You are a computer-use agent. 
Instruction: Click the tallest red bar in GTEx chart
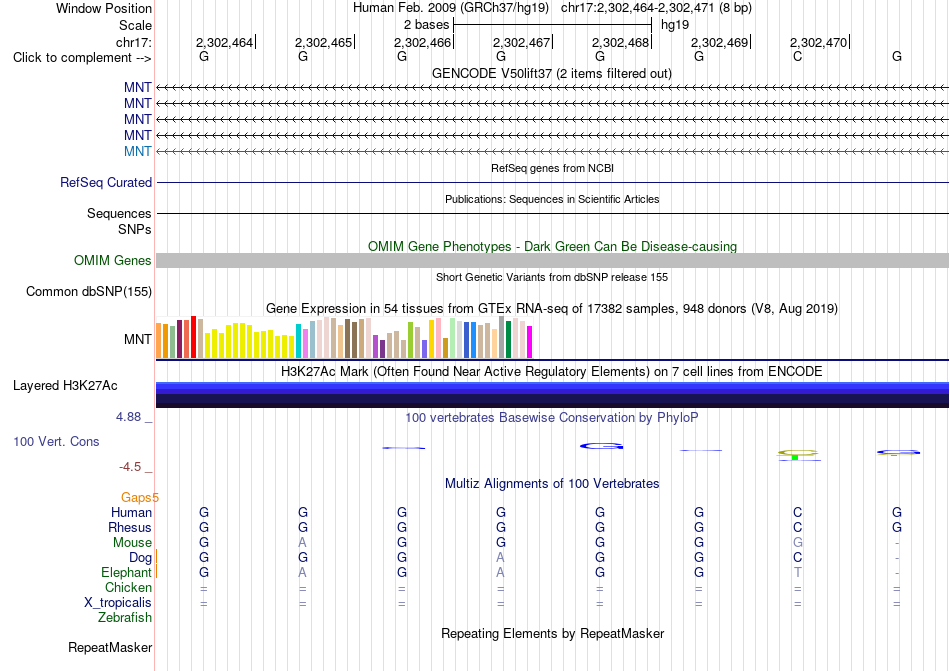click(193, 337)
